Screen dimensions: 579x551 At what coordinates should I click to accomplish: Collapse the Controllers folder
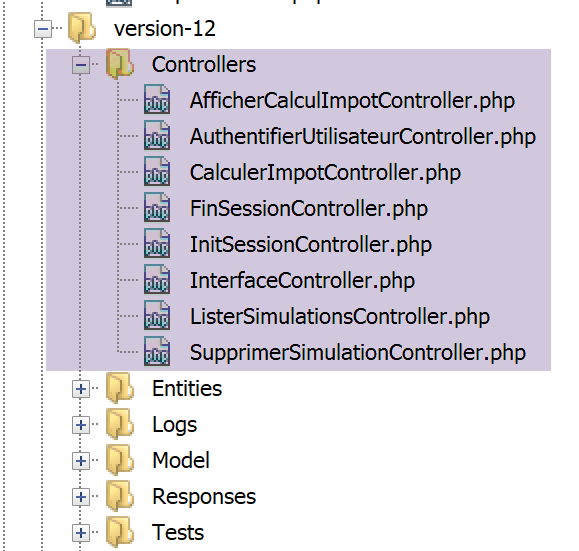[x=81, y=65]
